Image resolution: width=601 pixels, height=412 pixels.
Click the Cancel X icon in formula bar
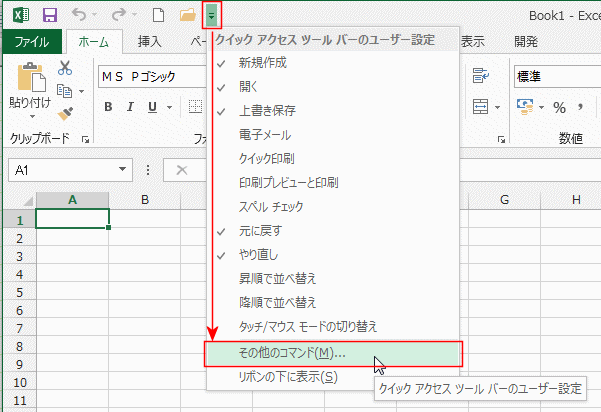coord(182,170)
